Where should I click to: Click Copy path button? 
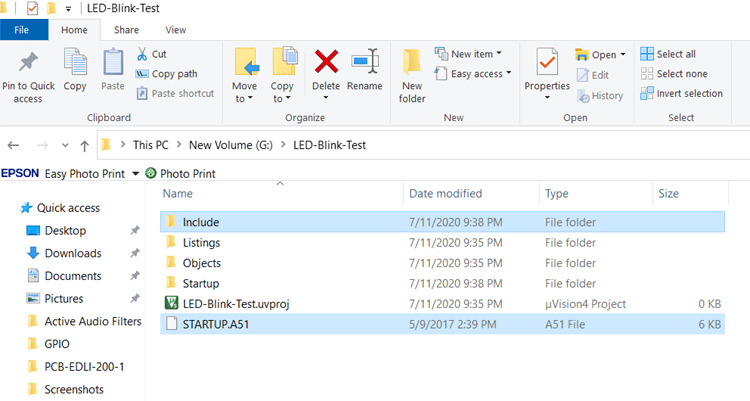tap(173, 74)
